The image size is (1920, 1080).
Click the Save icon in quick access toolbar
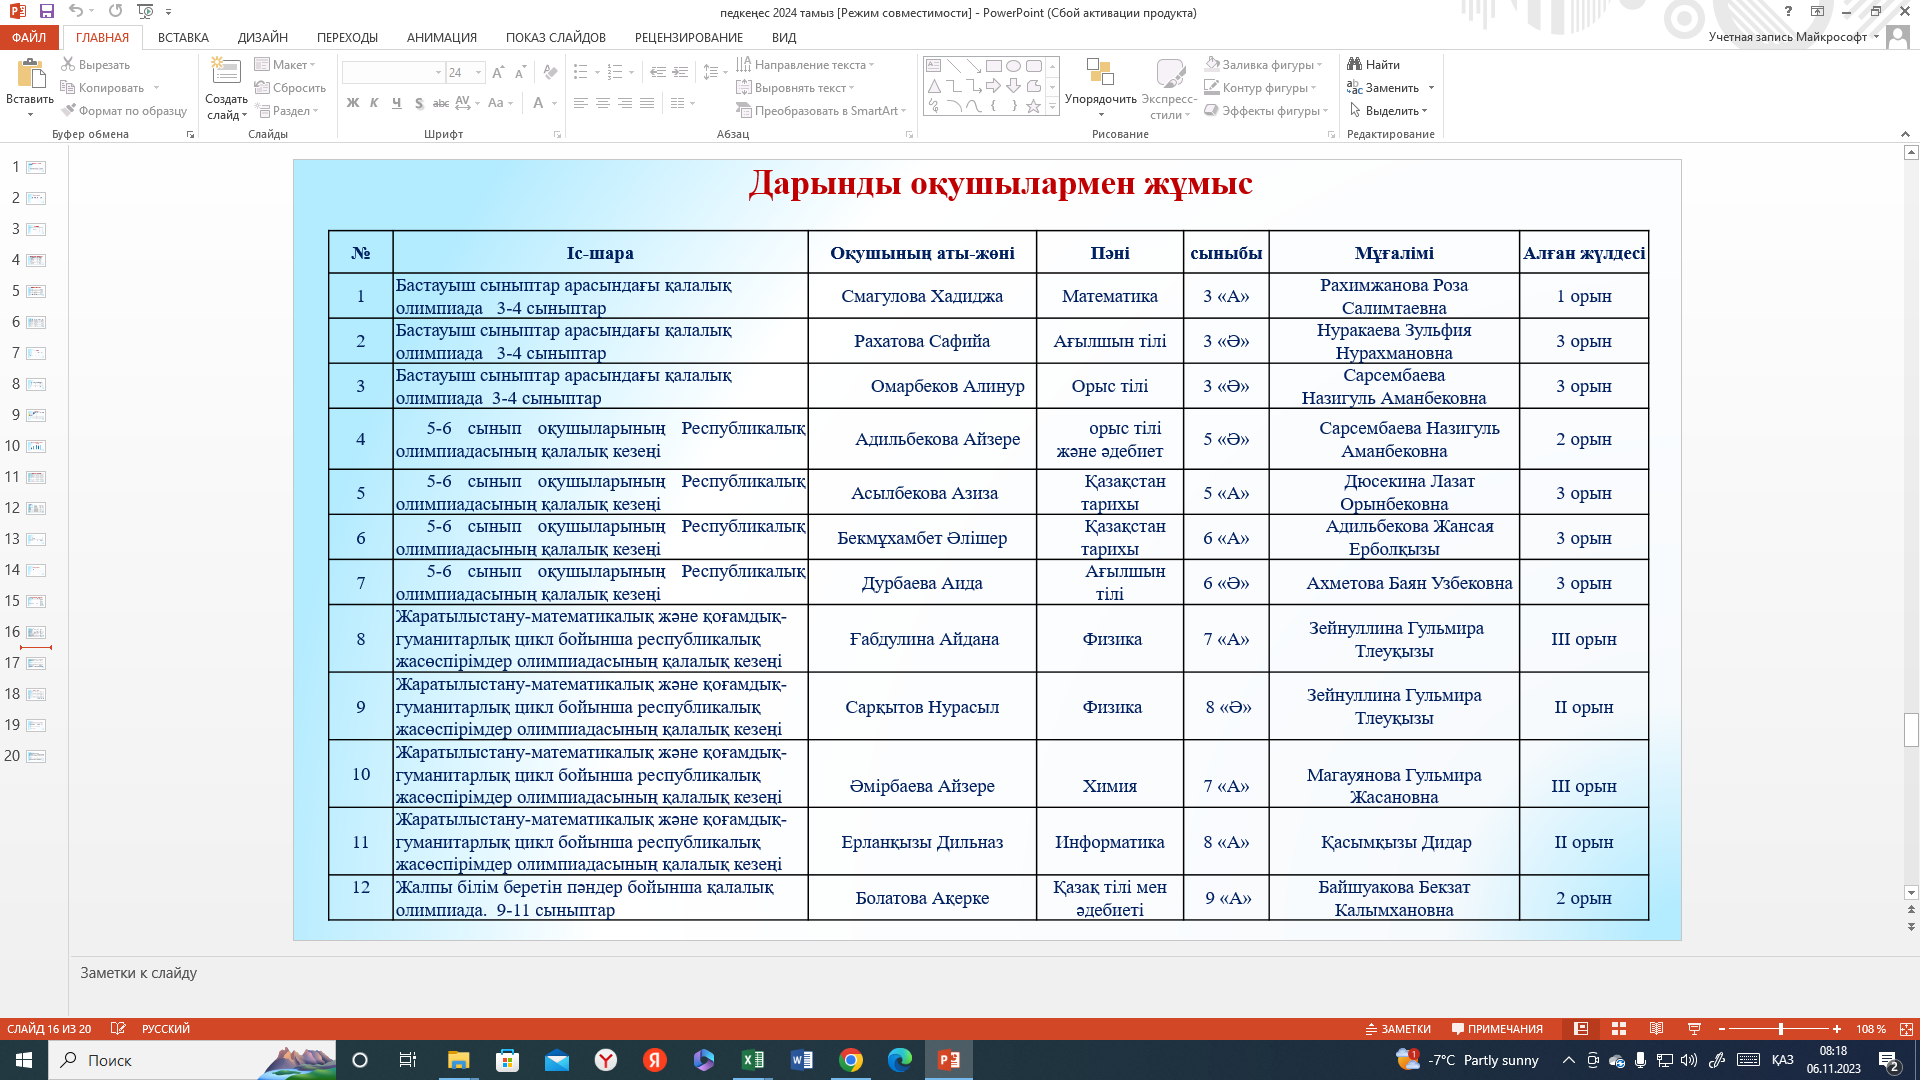click(46, 11)
